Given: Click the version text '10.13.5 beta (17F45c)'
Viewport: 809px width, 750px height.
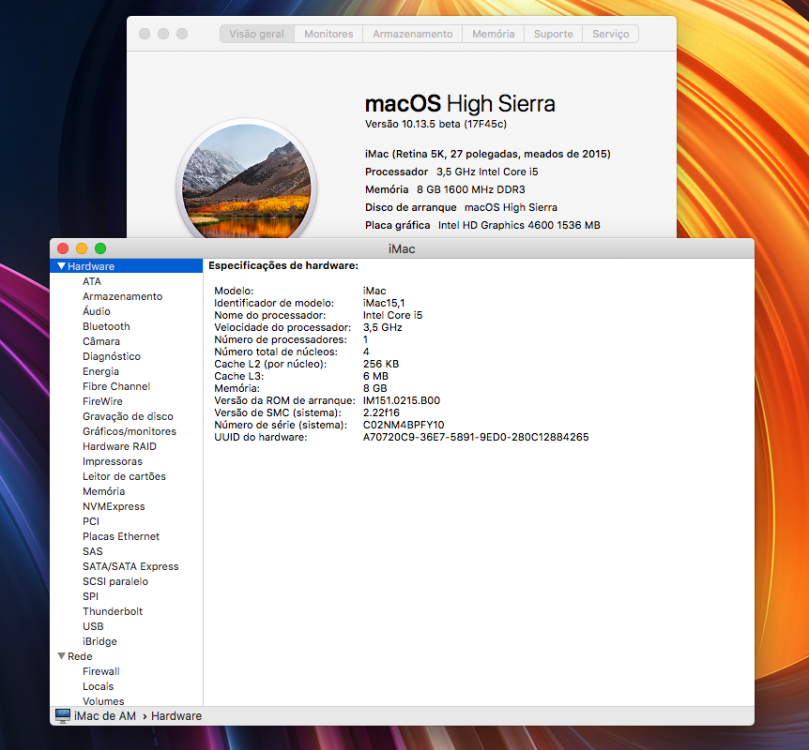Looking at the screenshot, I should coord(454,124).
